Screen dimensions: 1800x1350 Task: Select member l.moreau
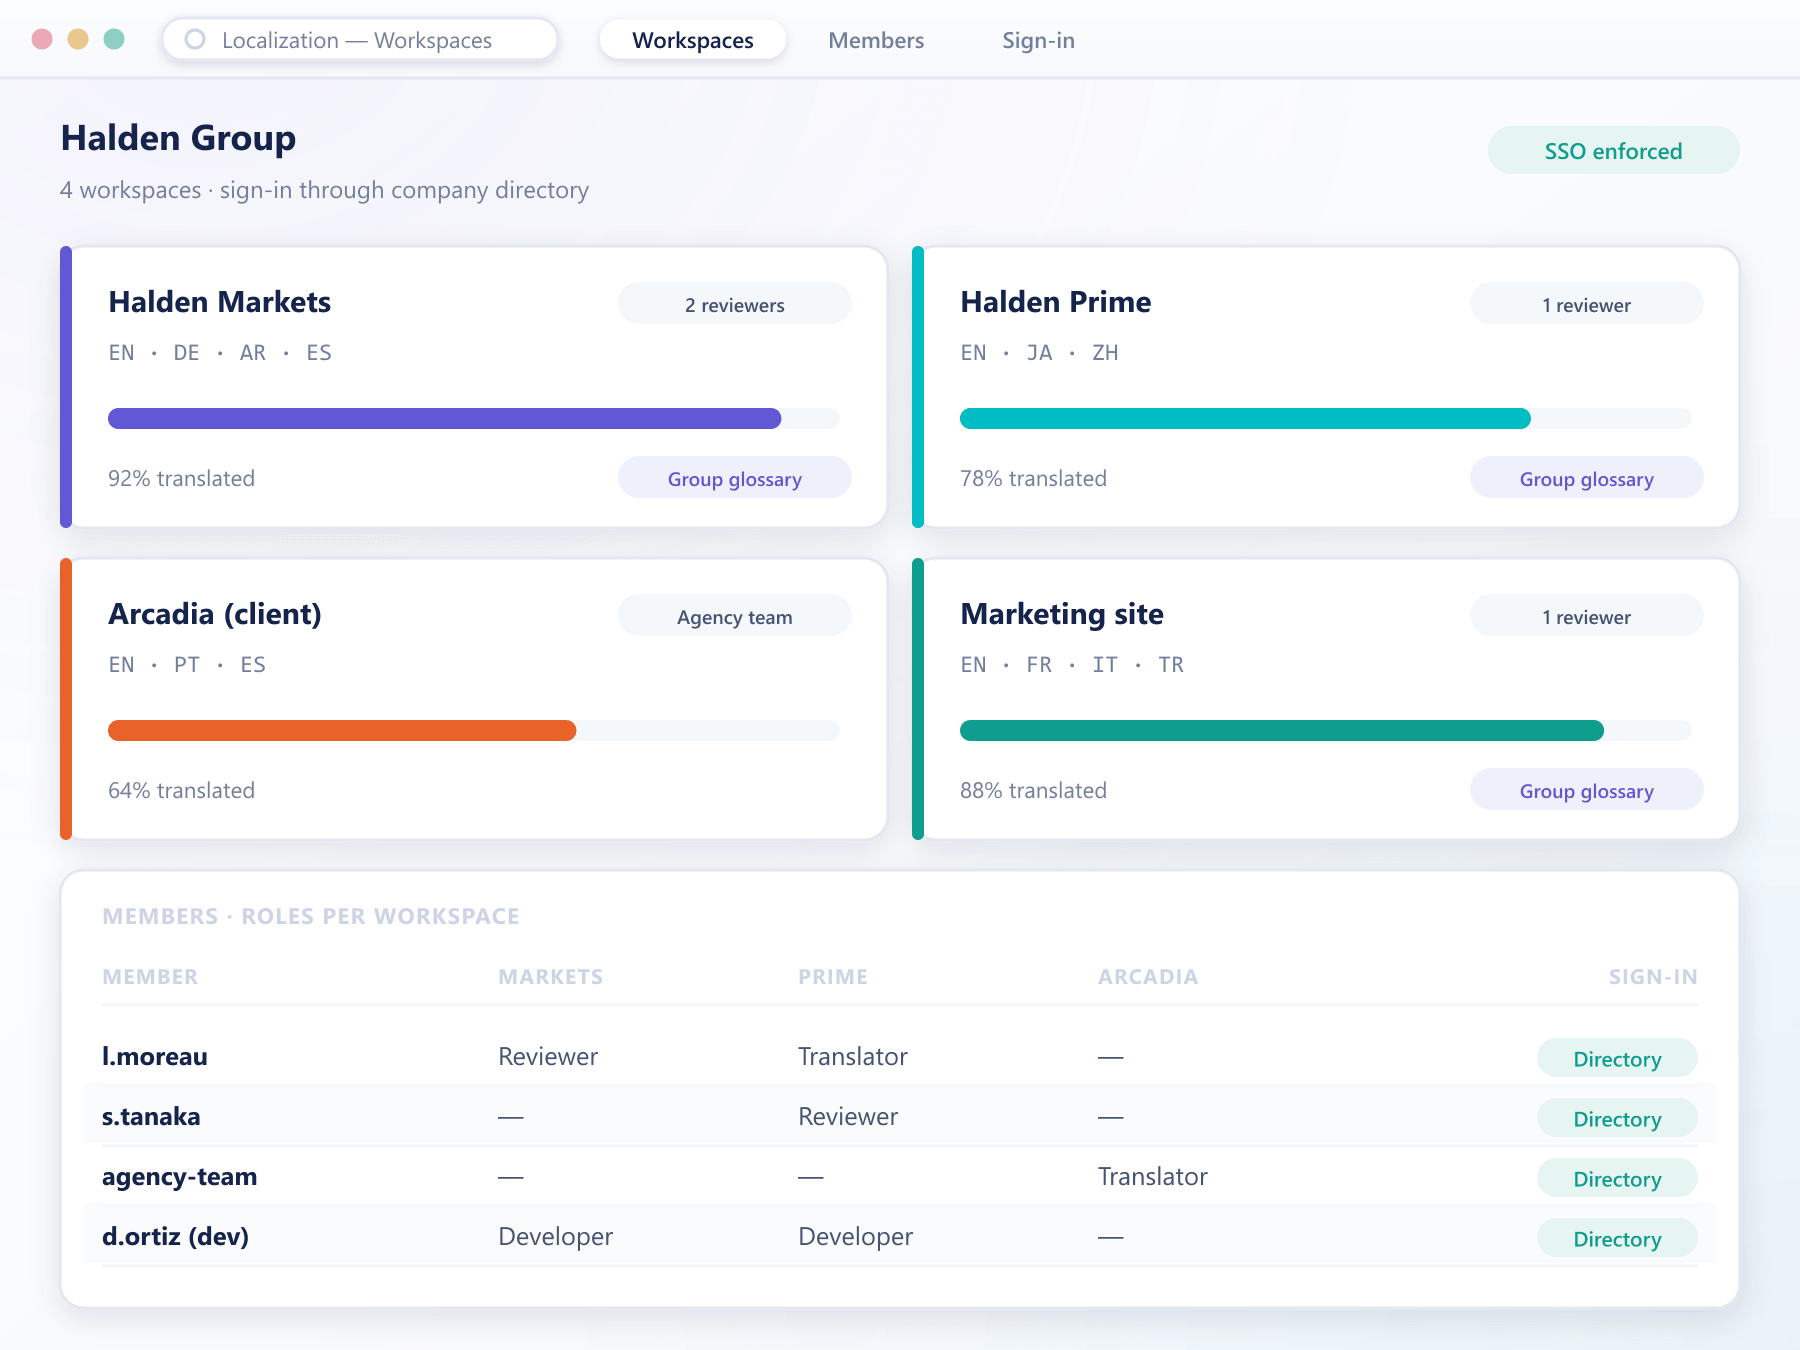pos(155,1056)
